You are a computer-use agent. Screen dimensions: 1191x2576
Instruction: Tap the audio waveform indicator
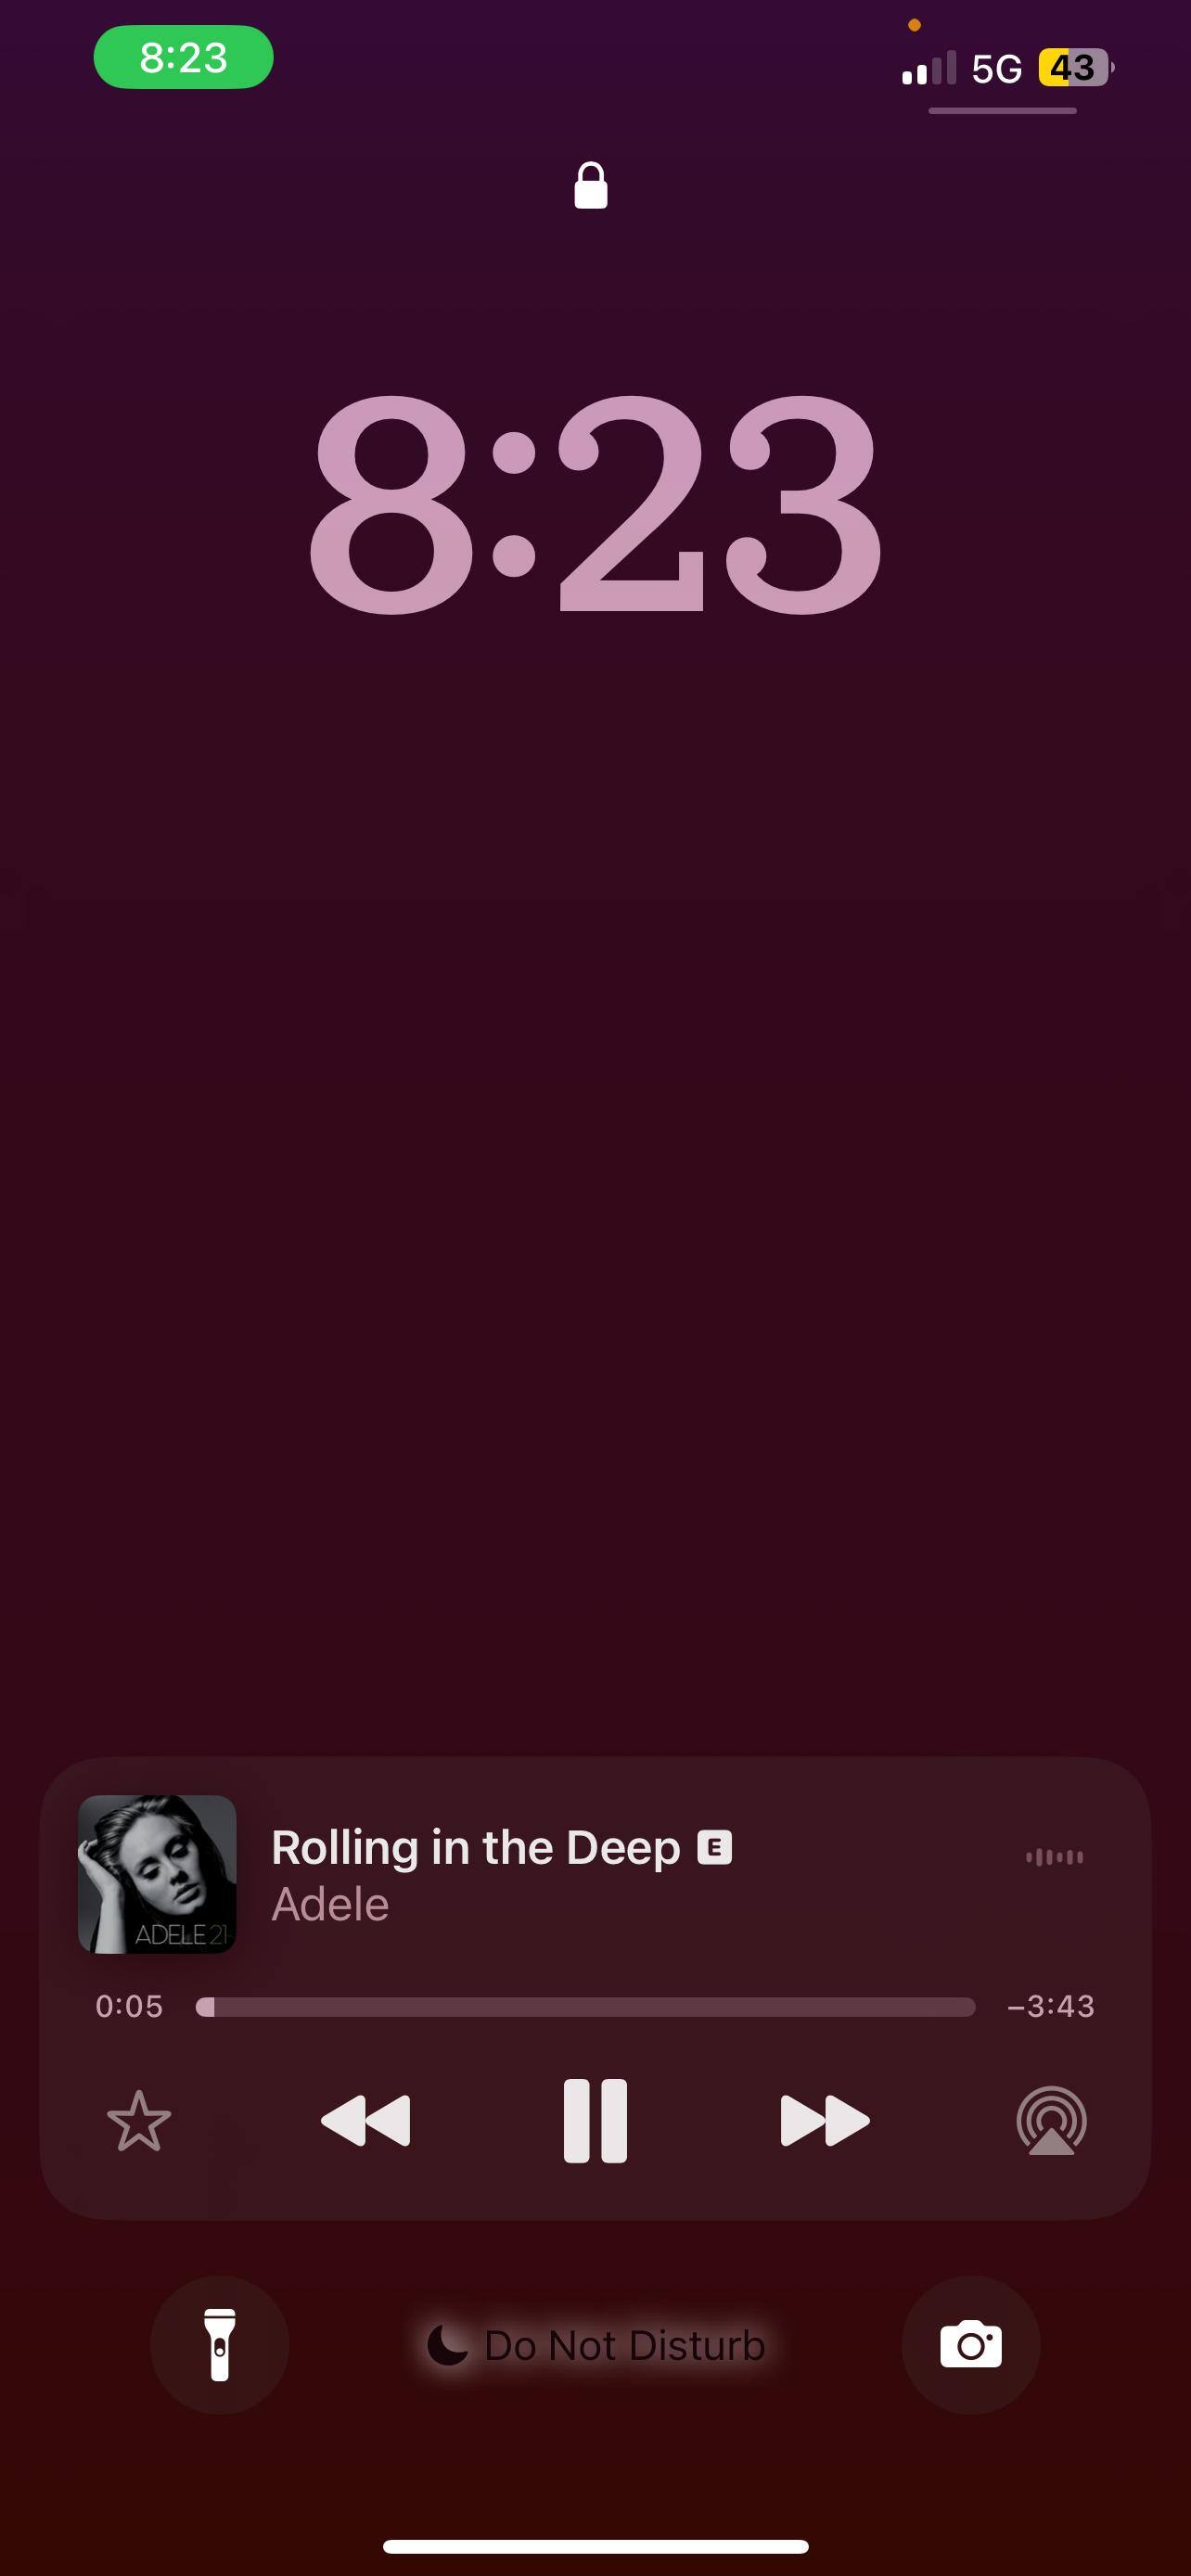click(1054, 1857)
